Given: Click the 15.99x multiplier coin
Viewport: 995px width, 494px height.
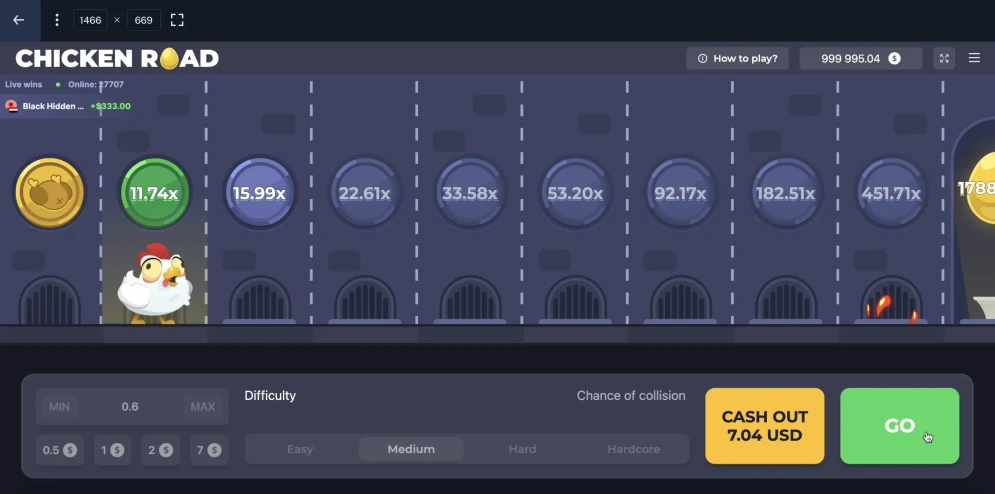Looking at the screenshot, I should click(260, 193).
